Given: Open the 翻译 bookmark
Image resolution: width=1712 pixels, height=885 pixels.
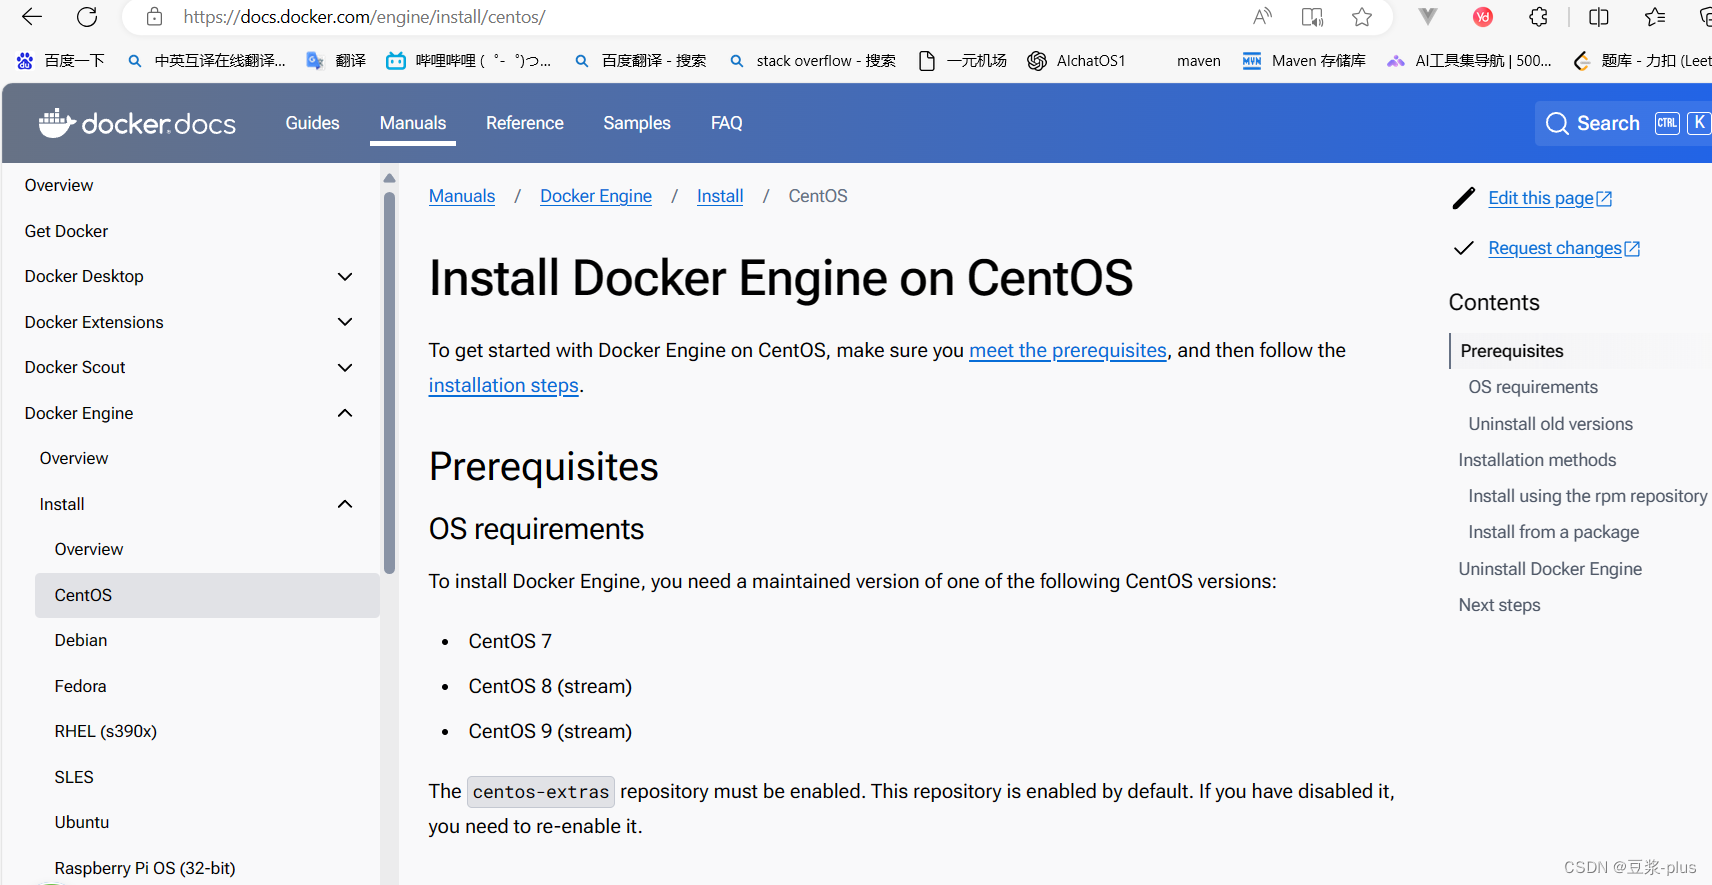Looking at the screenshot, I should [x=336, y=61].
